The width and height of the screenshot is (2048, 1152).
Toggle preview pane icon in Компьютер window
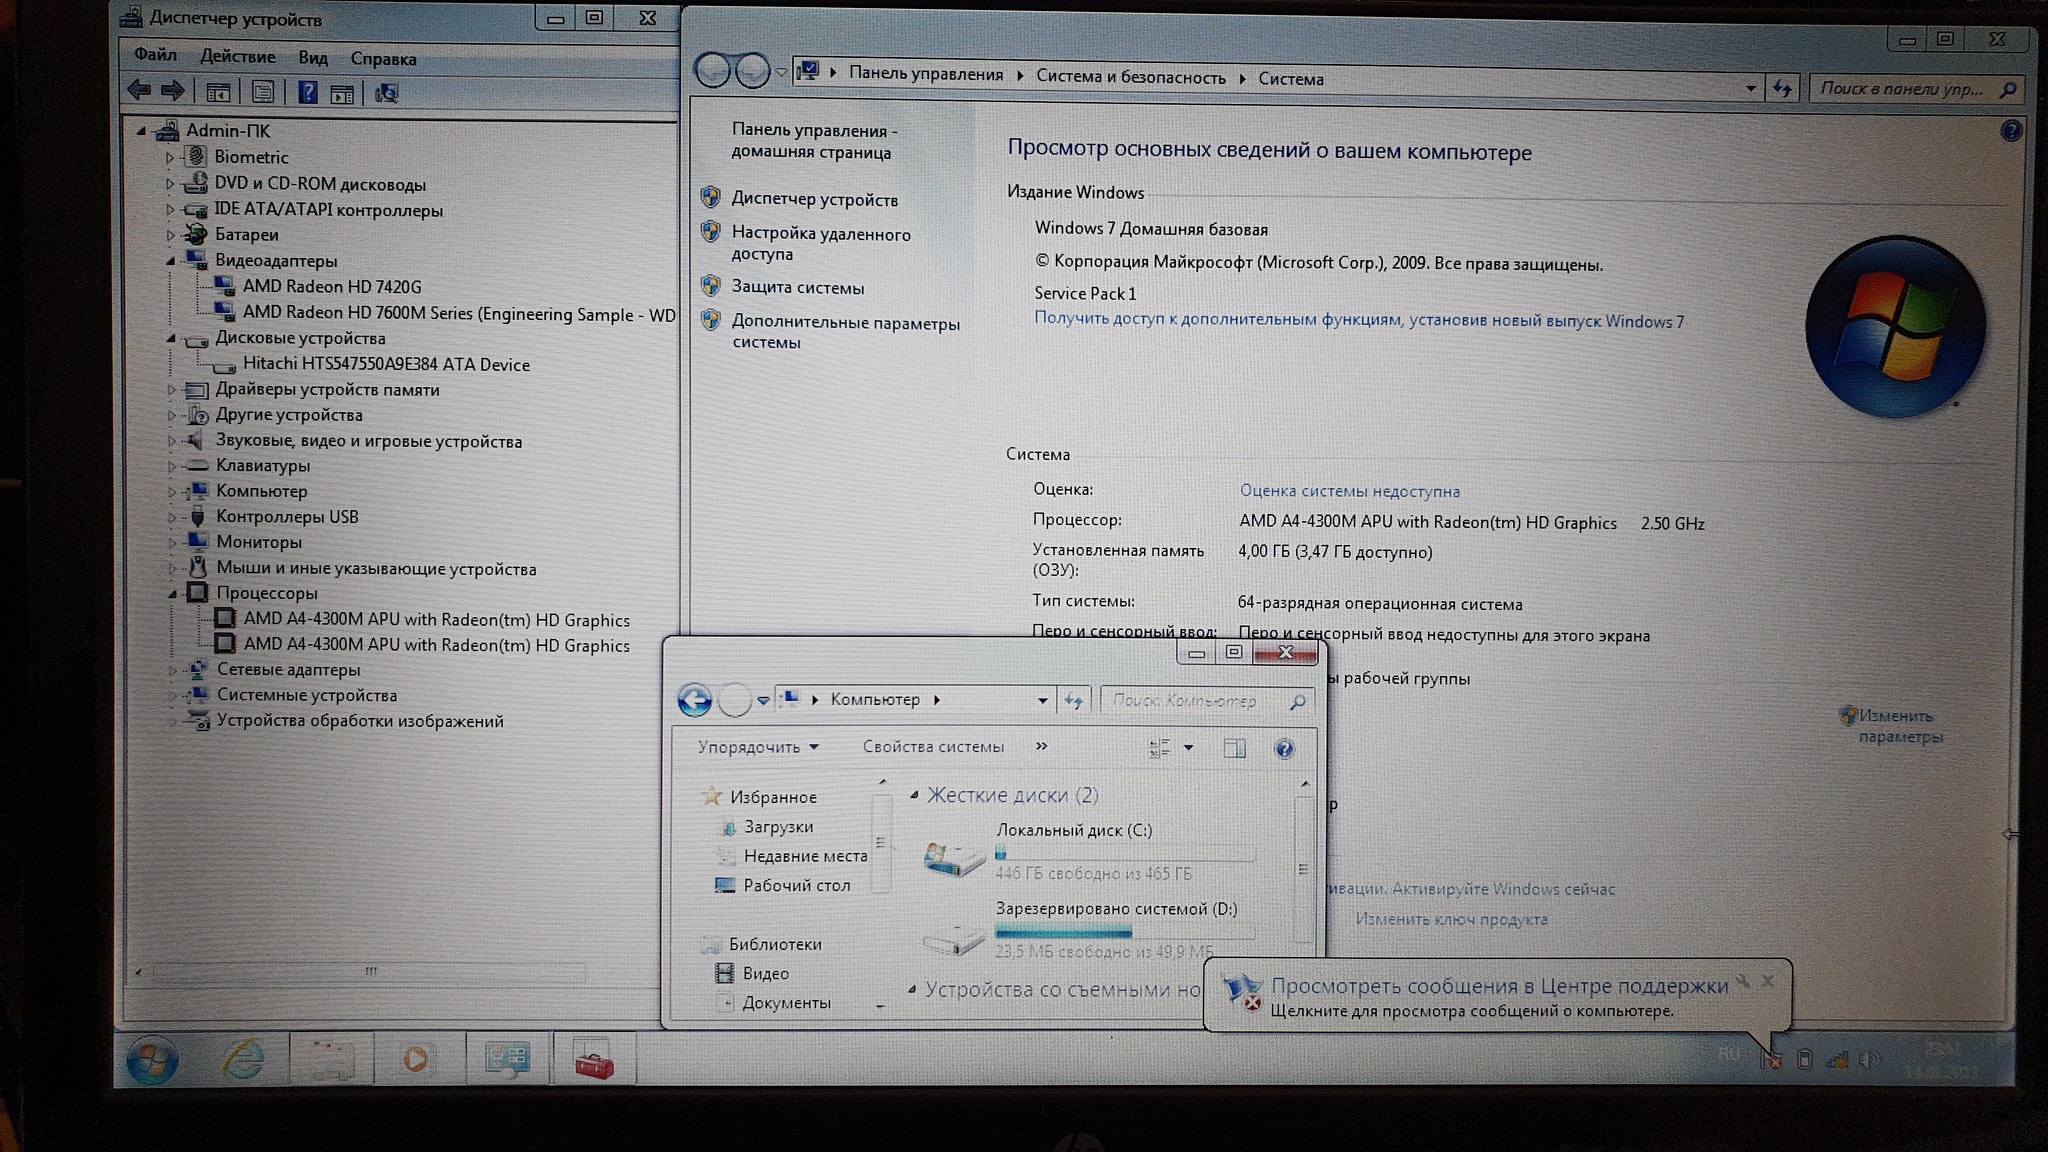[1235, 748]
